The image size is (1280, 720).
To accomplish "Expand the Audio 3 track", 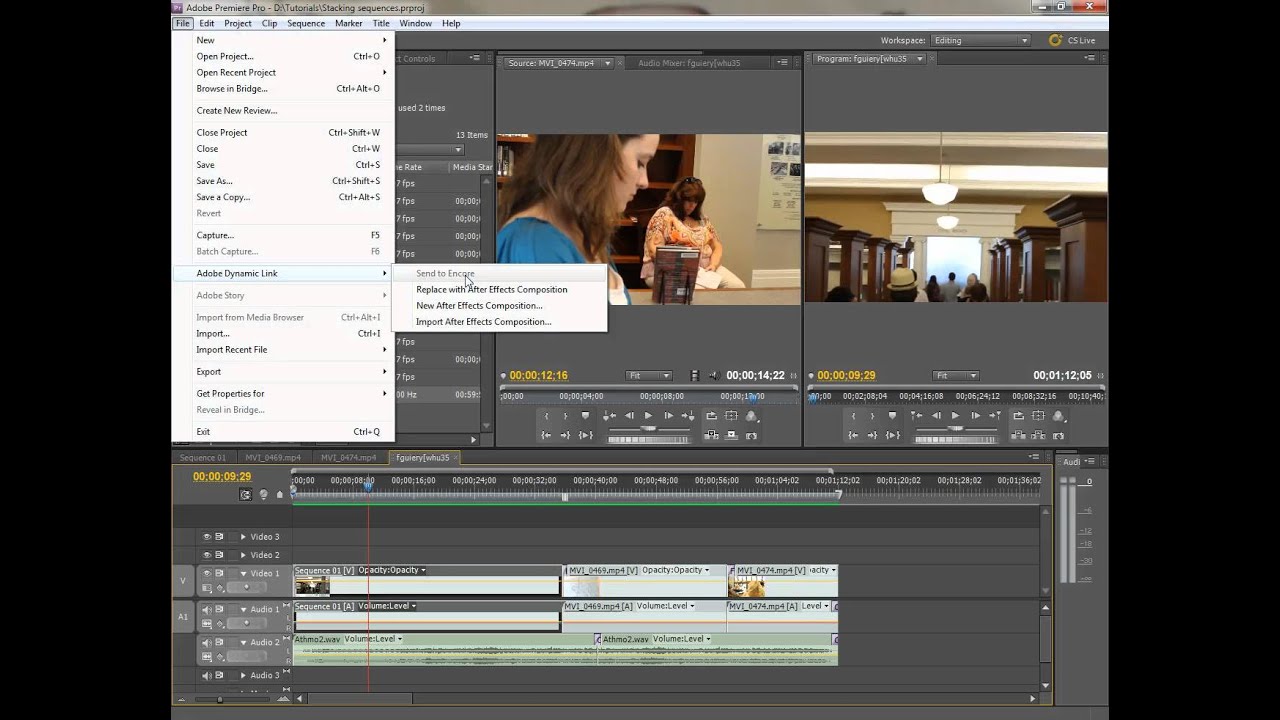I will (x=243, y=676).
